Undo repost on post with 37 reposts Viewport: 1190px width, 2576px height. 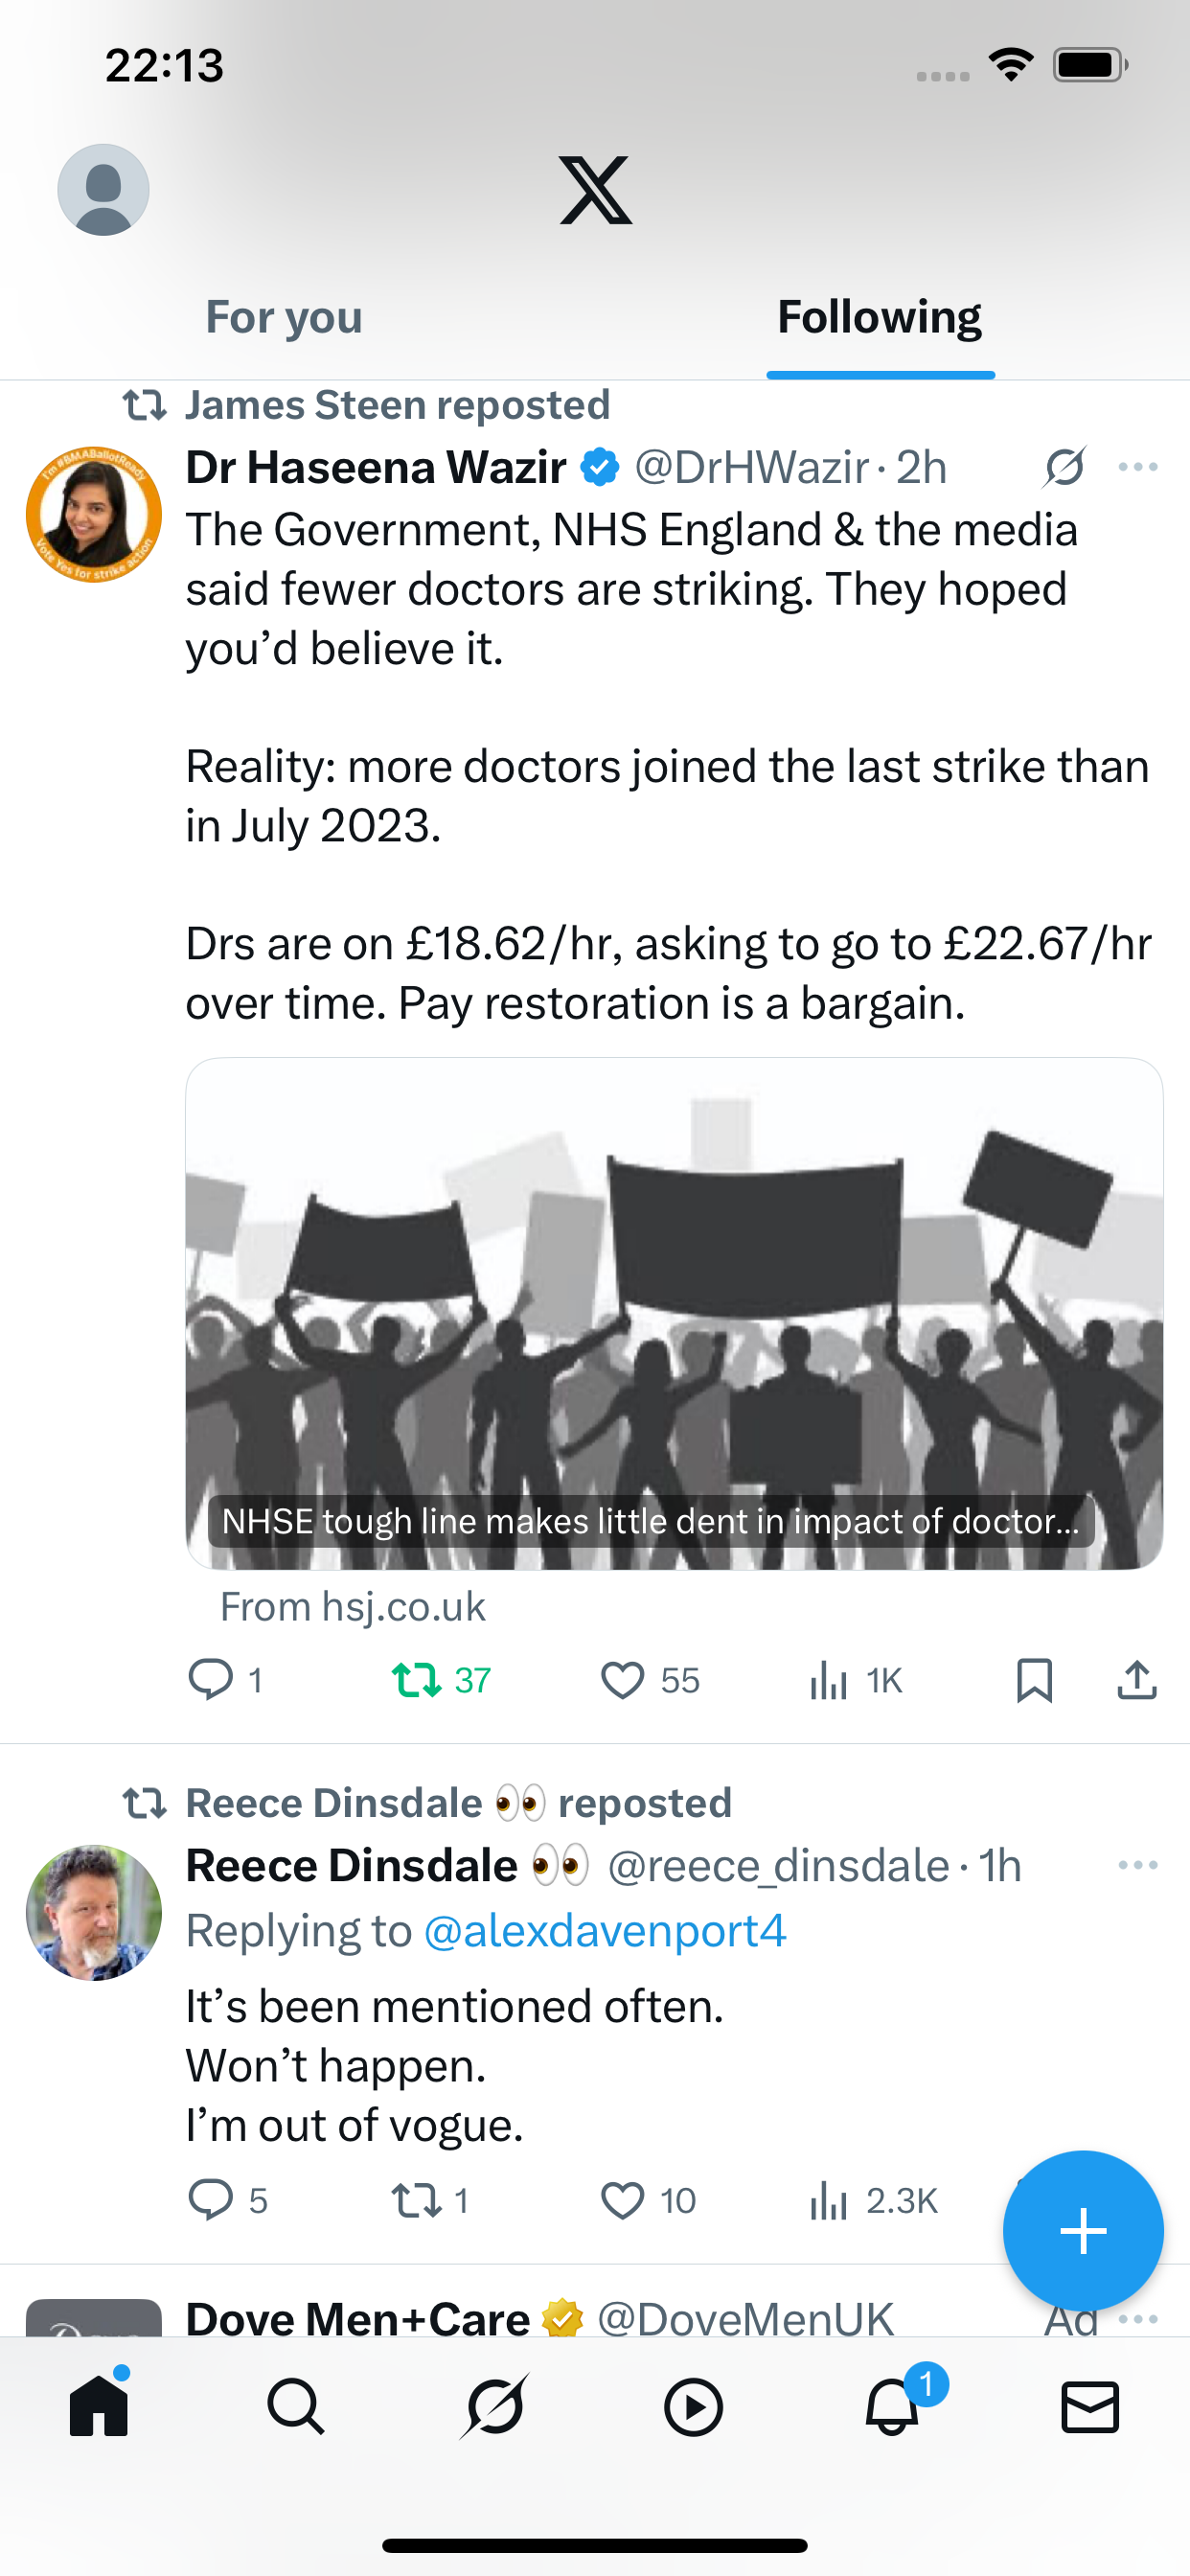(x=416, y=1680)
